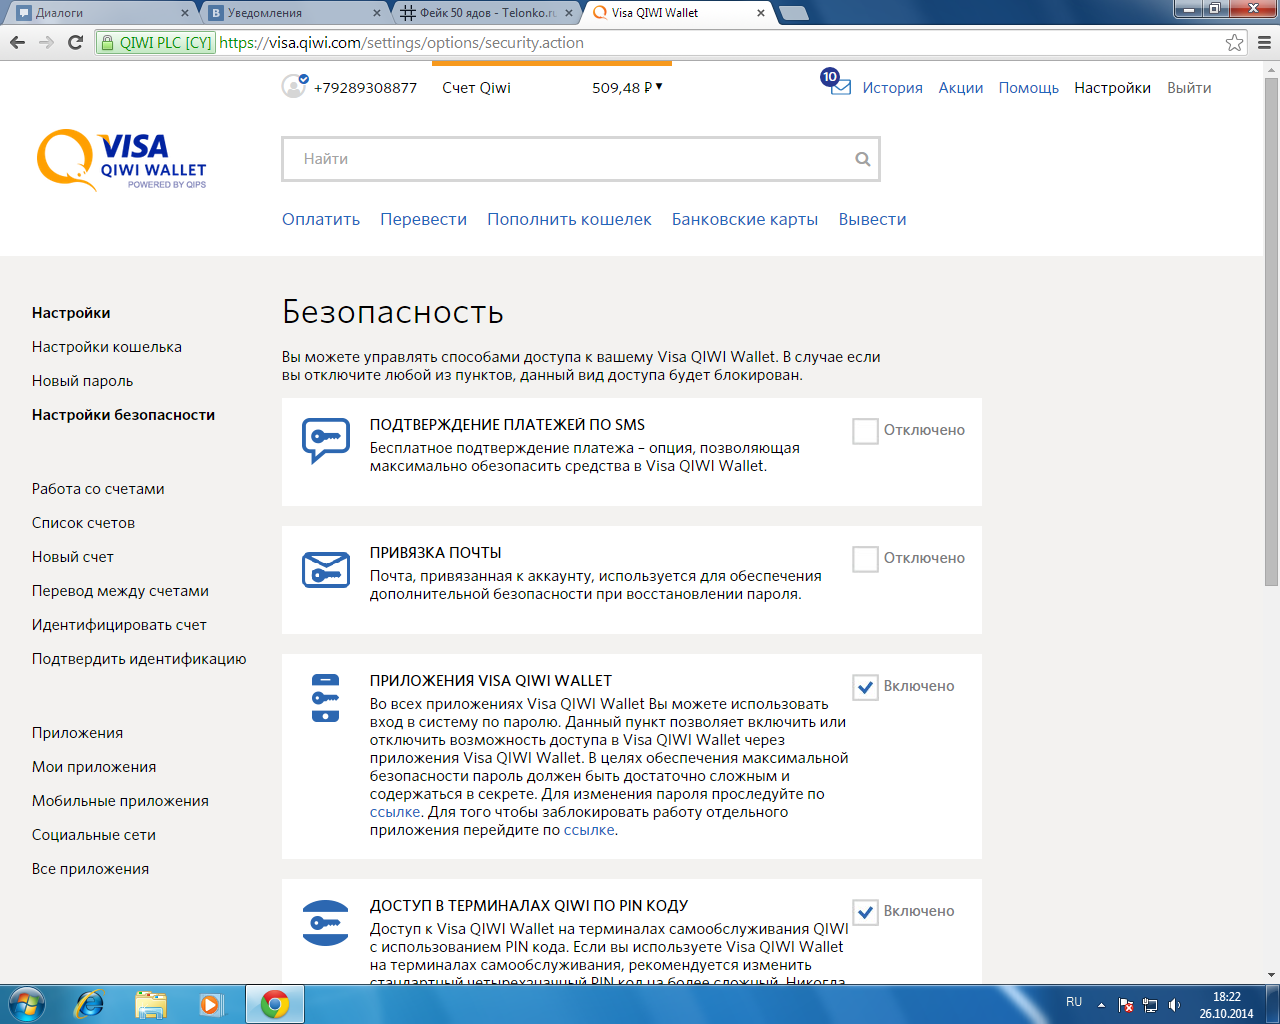Open the Вывести section
Image resolution: width=1280 pixels, height=1024 pixels.
873,219
